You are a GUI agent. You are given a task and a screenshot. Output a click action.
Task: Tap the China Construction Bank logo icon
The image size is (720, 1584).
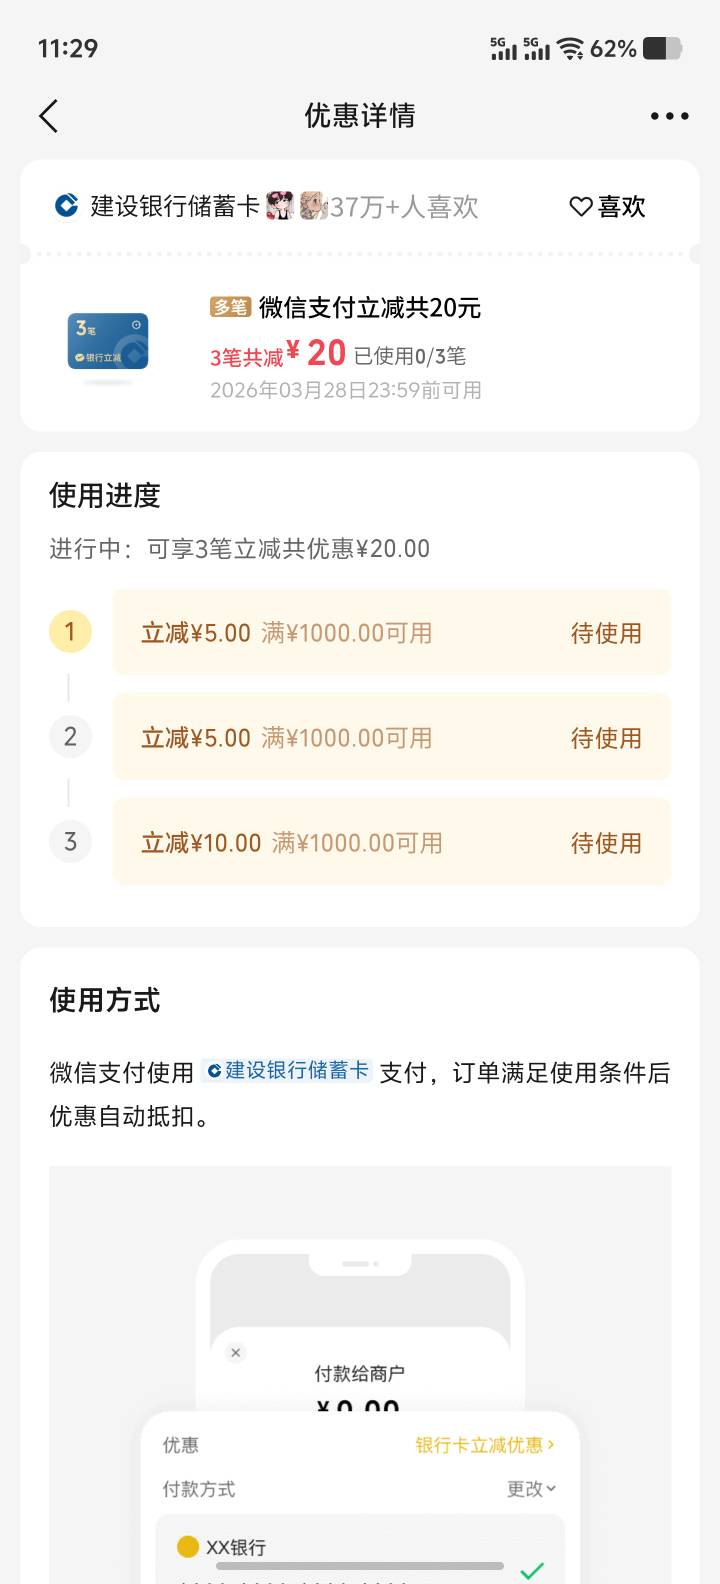point(66,206)
